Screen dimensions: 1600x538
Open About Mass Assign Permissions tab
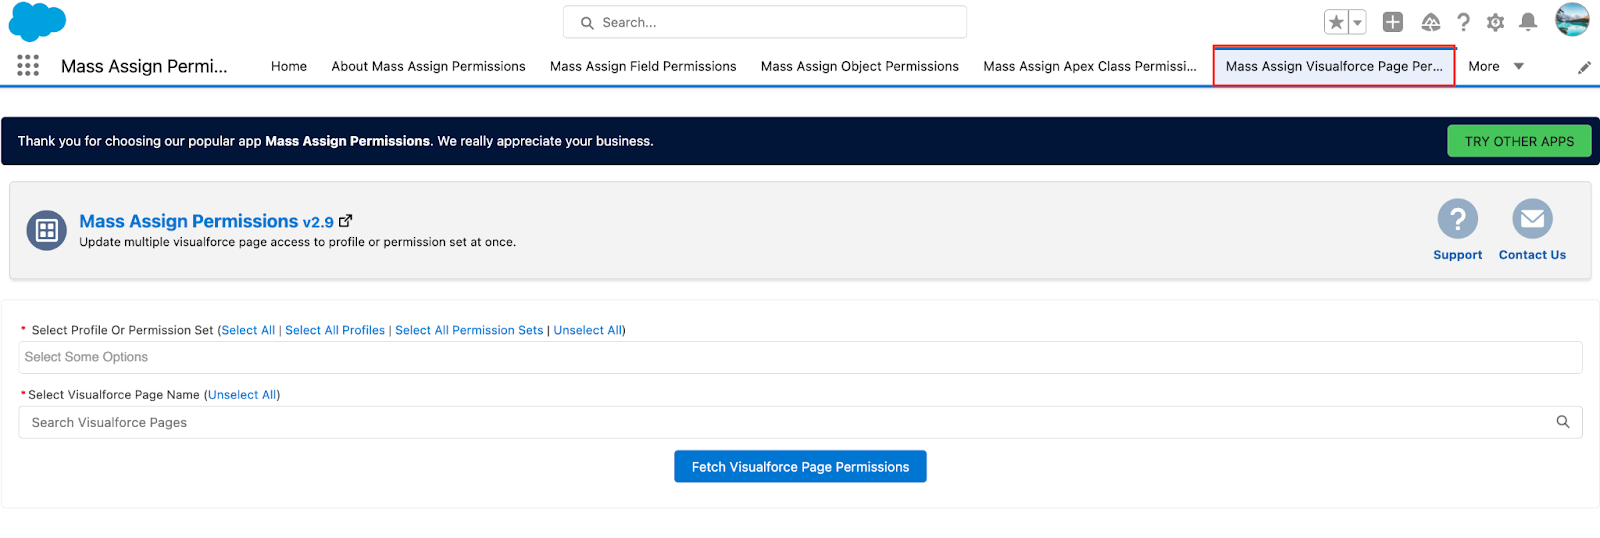click(x=428, y=66)
